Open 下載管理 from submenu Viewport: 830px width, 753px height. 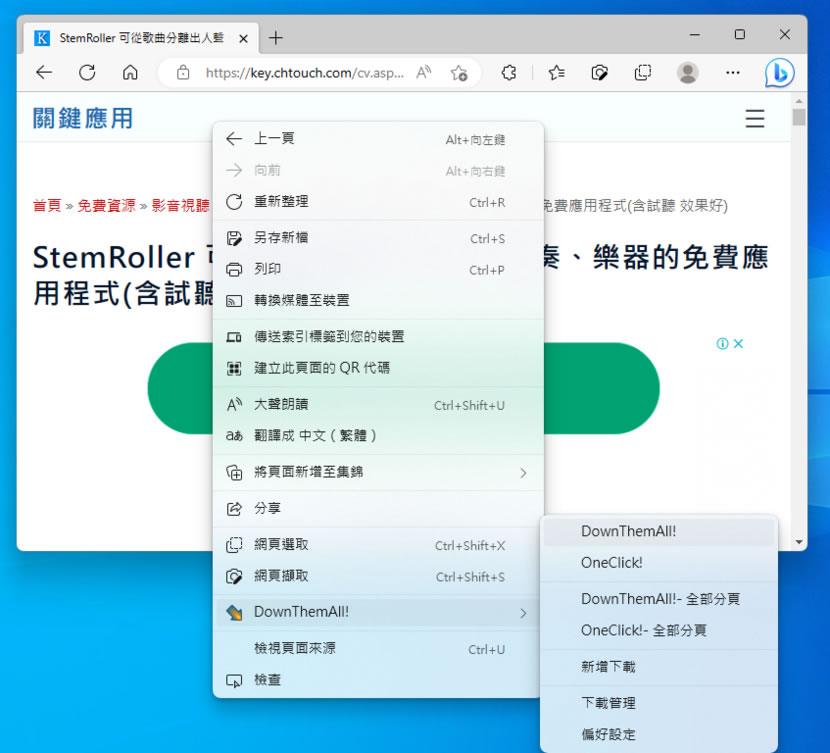tap(658, 703)
